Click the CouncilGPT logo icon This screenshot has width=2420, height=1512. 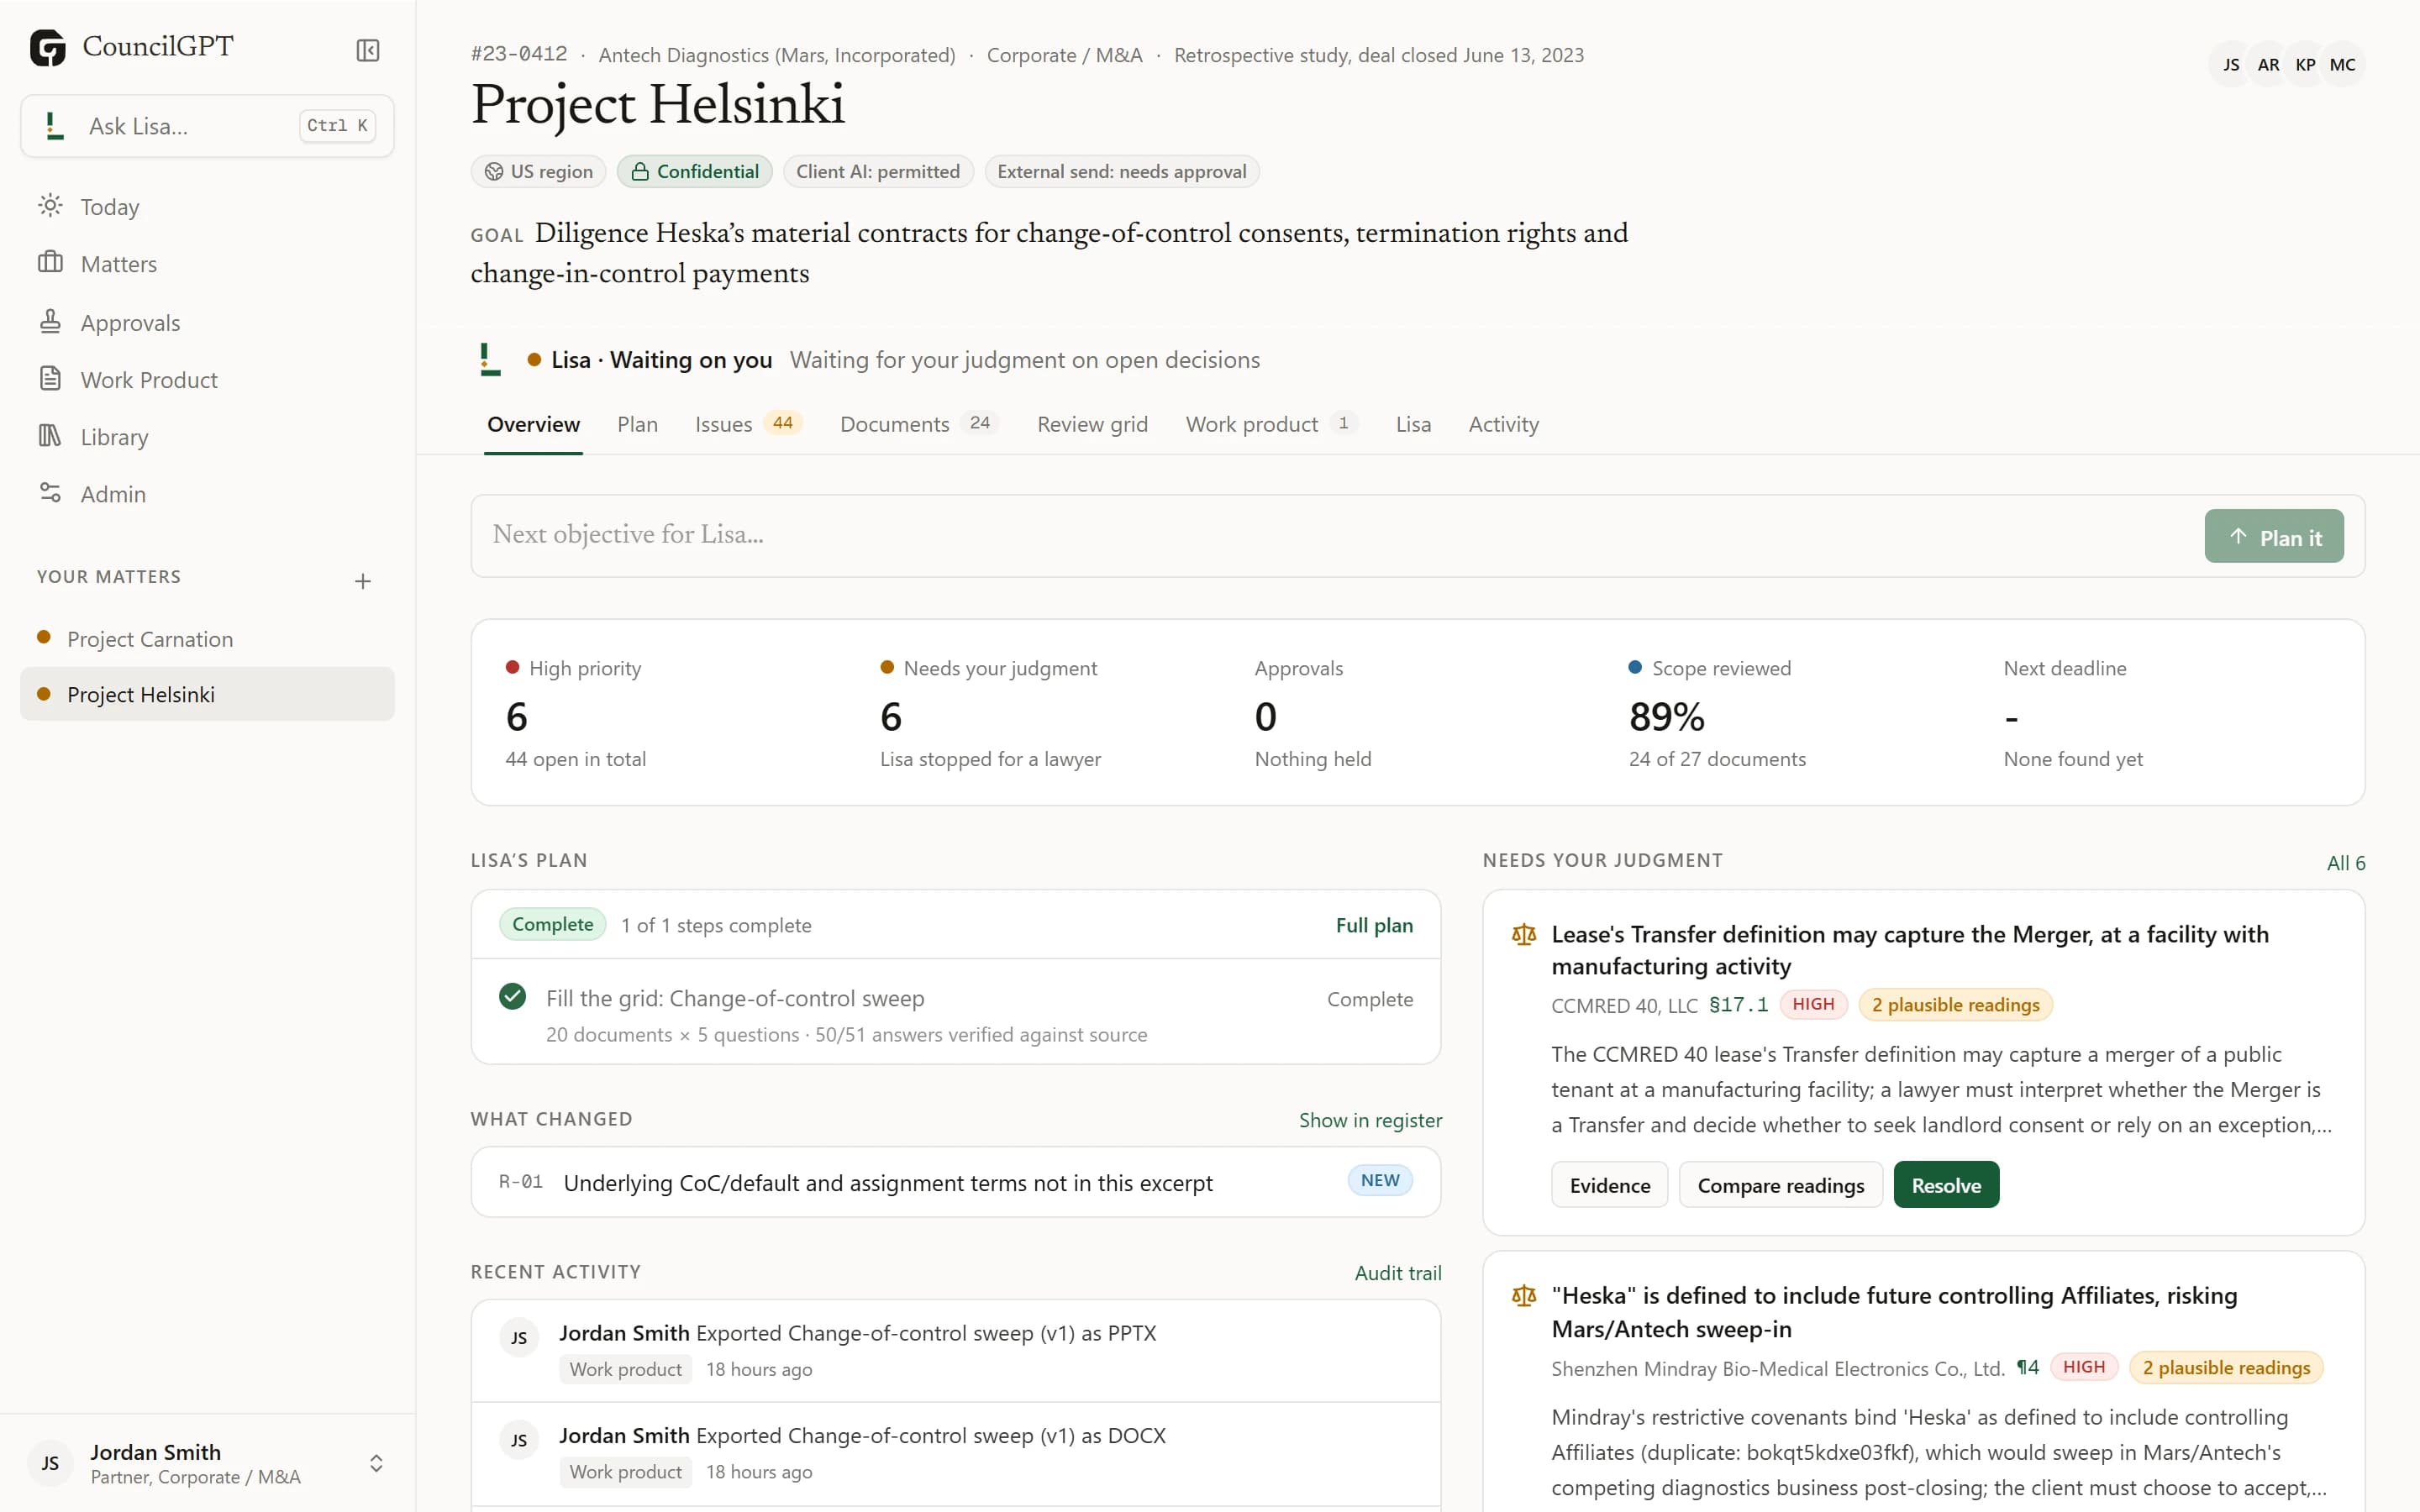tap(48, 47)
